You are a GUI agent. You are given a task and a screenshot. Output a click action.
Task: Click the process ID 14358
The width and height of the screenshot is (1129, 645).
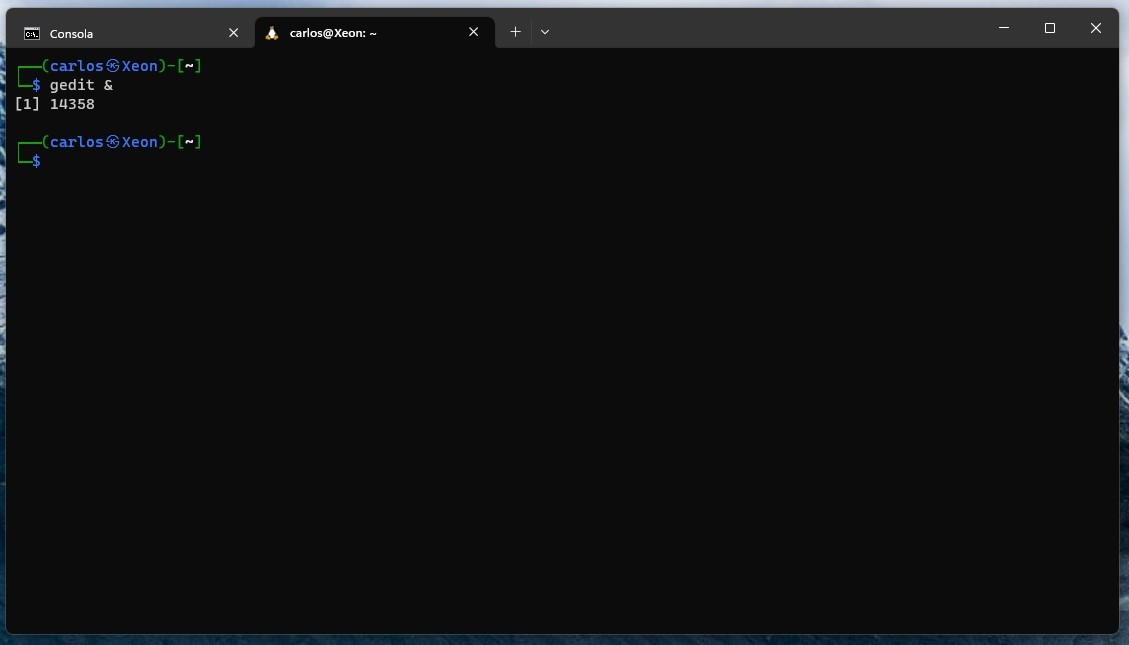tap(72, 104)
